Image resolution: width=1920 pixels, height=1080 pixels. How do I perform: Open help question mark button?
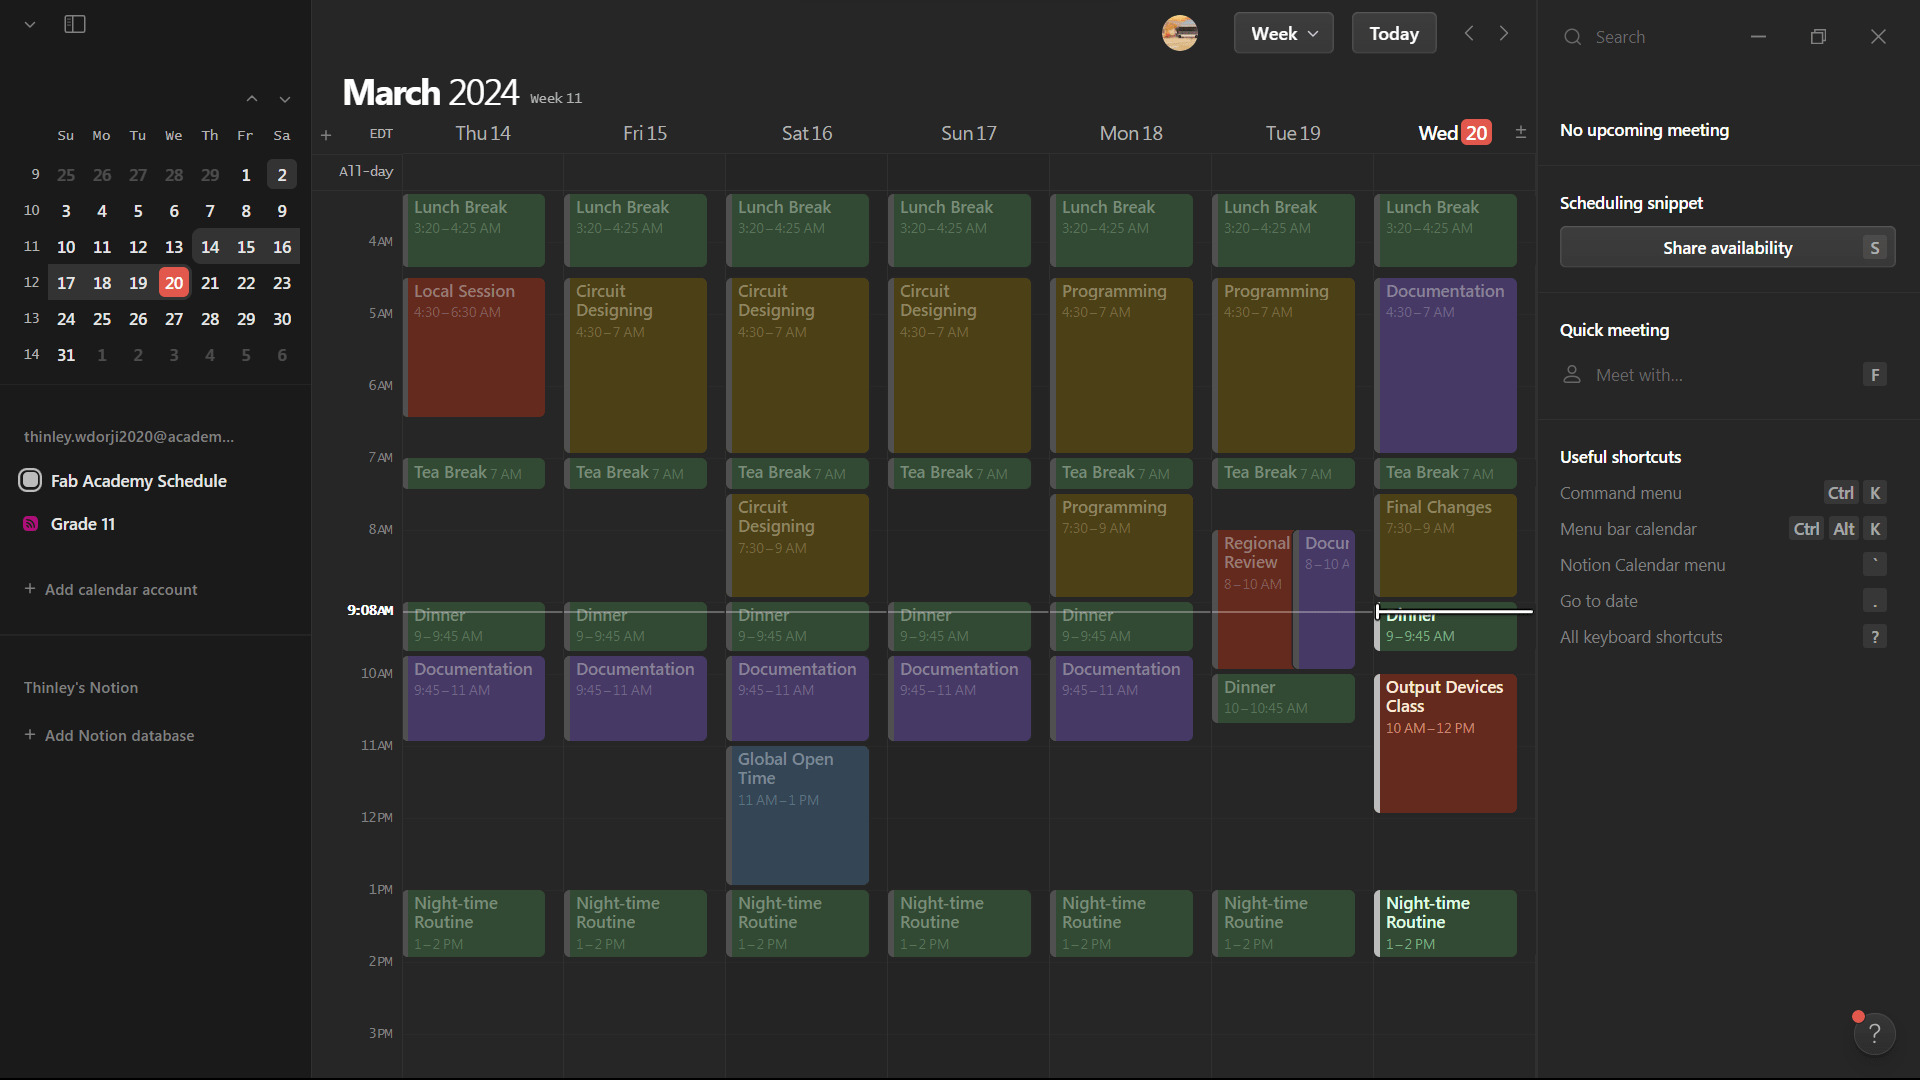tap(1874, 1034)
